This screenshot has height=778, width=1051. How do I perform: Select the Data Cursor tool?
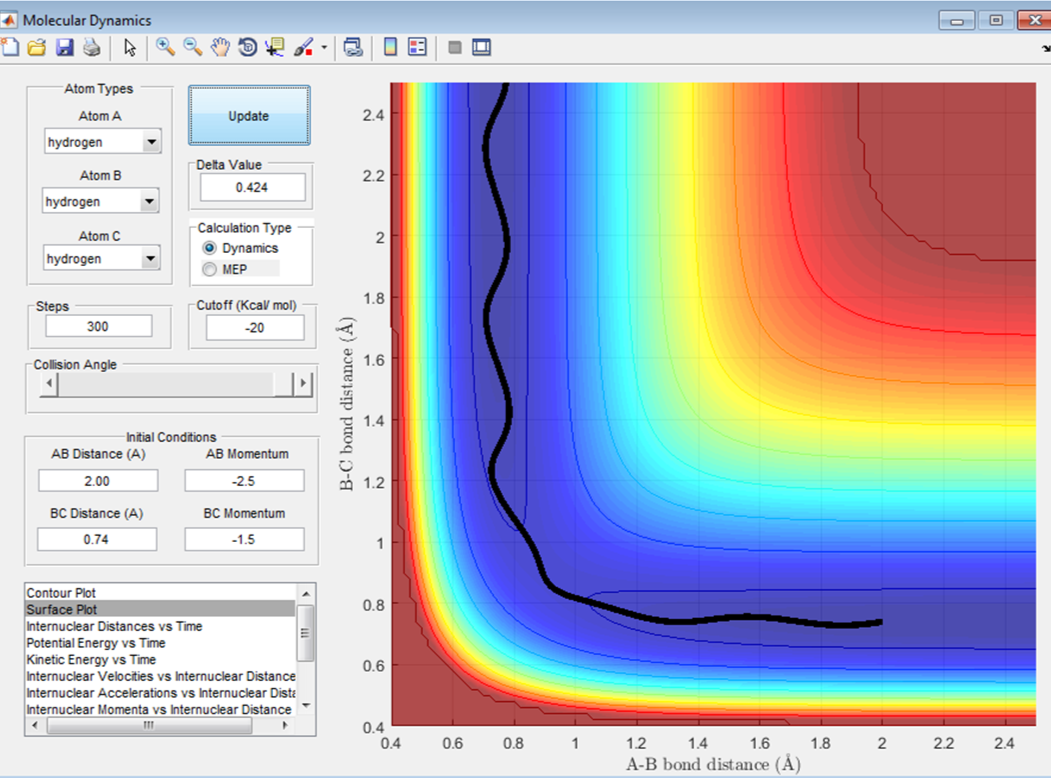(x=275, y=47)
